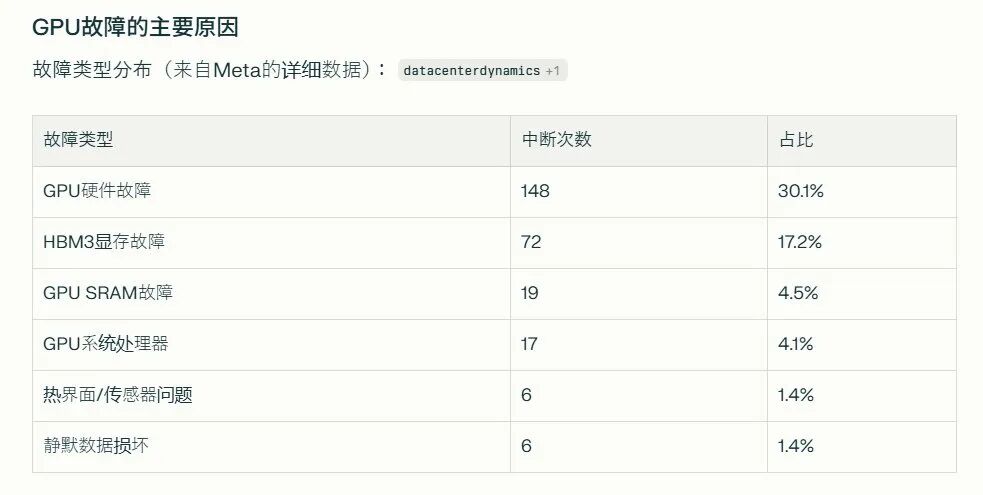Select the GPU故障的主要原因 heading
The width and height of the screenshot is (983, 495).
click(x=135, y=27)
